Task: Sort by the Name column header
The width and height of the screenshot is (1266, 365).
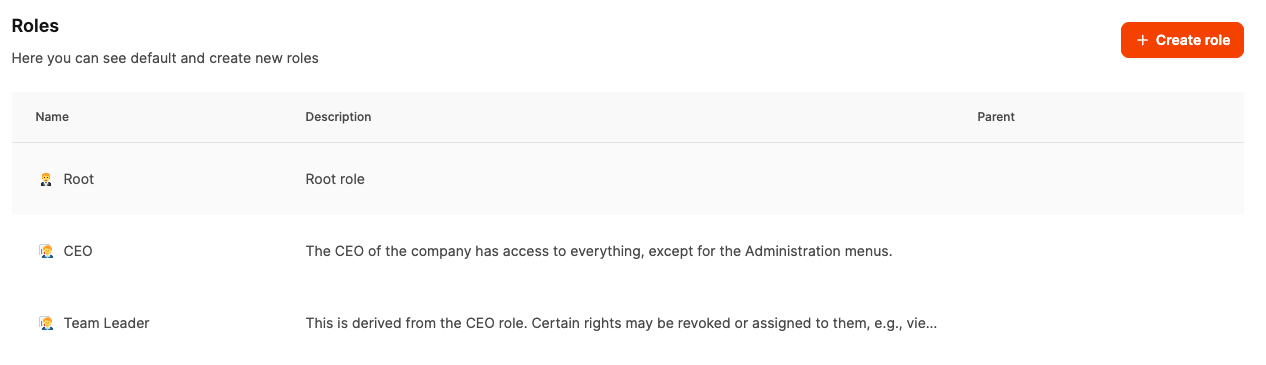Action: pos(52,117)
